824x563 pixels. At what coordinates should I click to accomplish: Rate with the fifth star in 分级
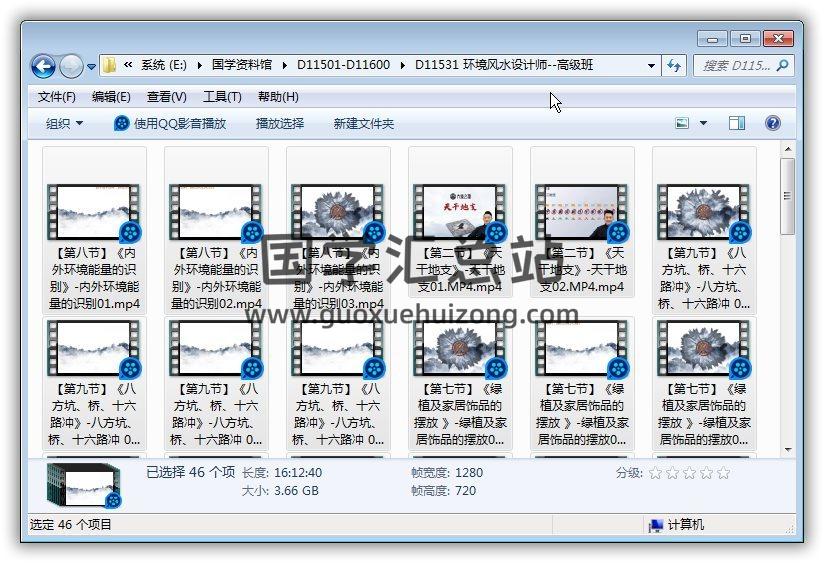(x=724, y=473)
